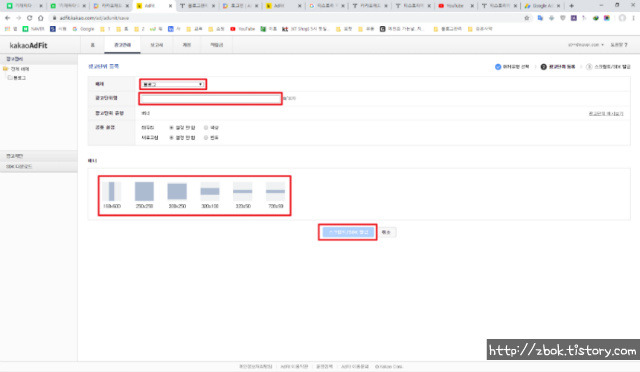This screenshot has width=640, height=372.
Task: Open the fifth AdFit top navigation tab
Action: 217,45
